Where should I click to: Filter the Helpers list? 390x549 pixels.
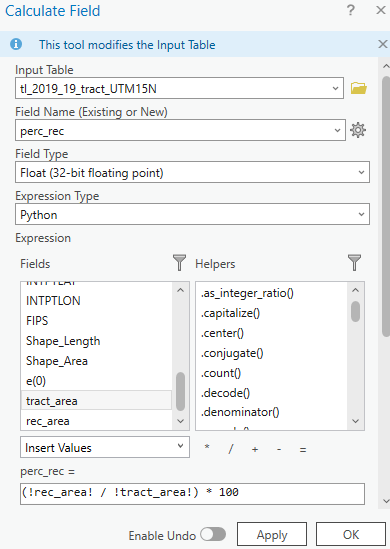click(354, 263)
